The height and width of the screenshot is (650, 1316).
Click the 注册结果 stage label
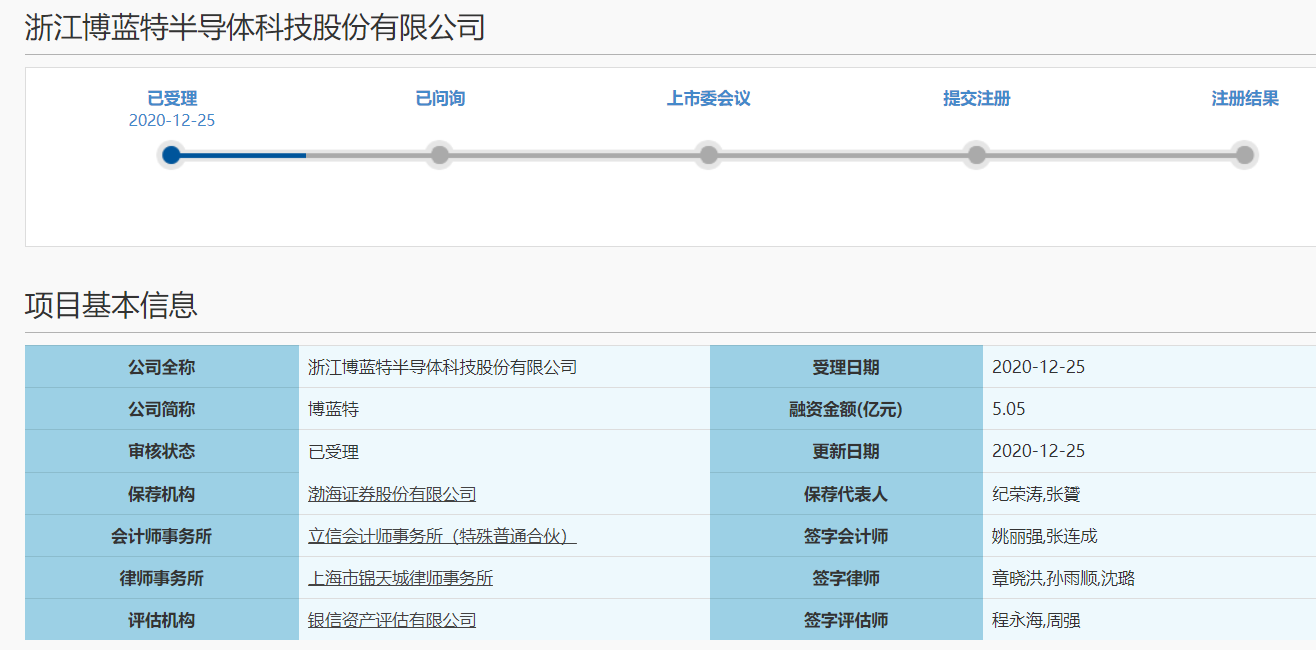[x=1245, y=98]
